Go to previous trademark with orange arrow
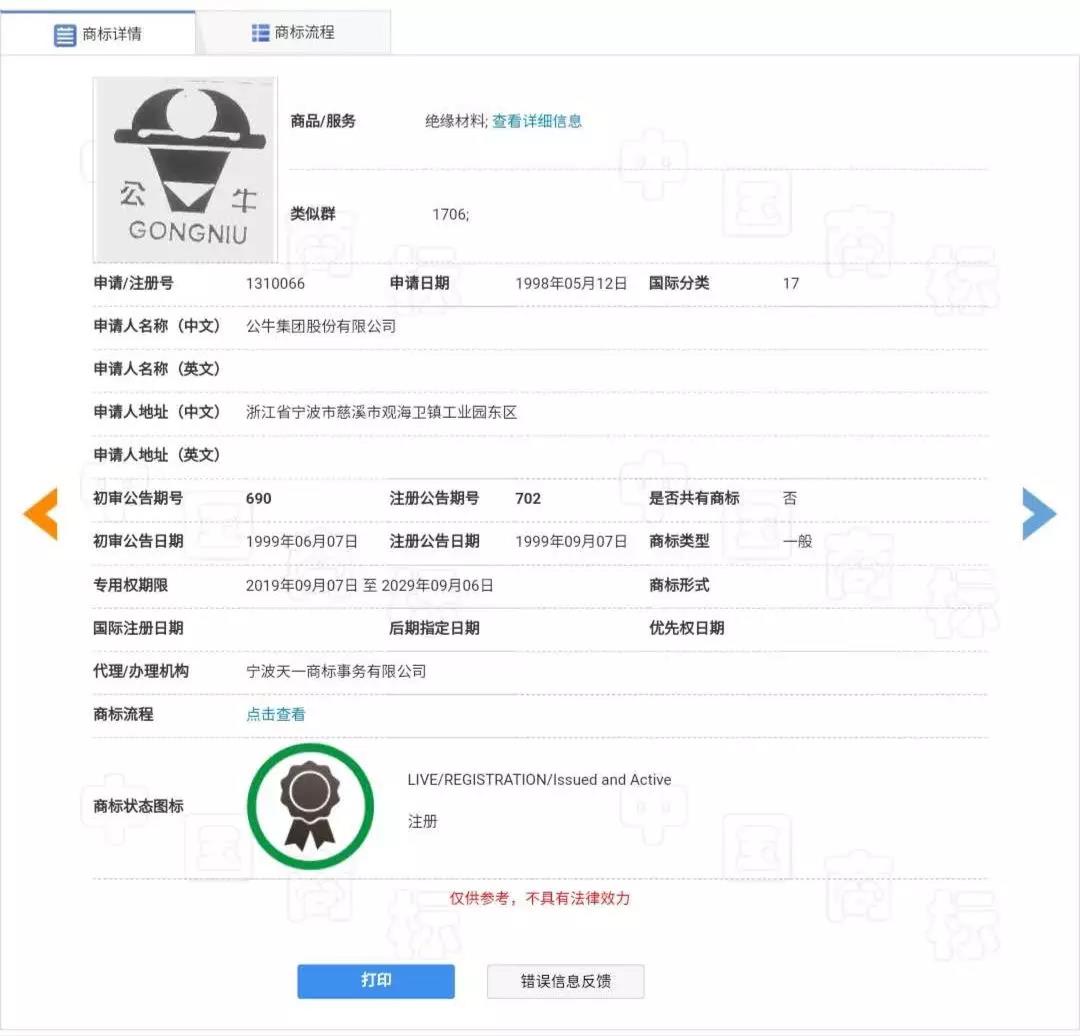1080x1036 pixels. pos(41,513)
